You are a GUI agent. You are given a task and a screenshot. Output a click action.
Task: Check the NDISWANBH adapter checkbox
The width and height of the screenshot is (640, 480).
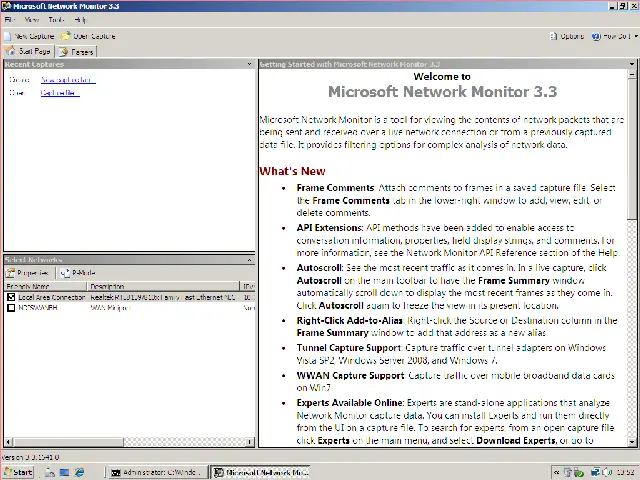tap(11, 308)
